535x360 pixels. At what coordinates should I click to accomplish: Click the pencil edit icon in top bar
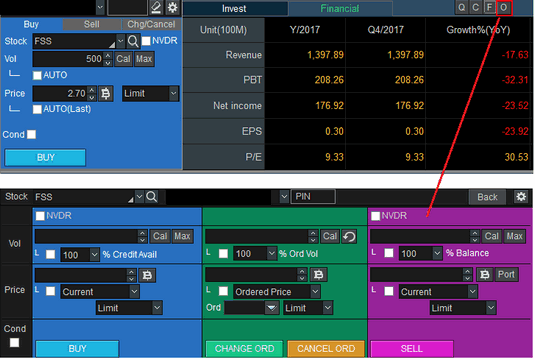coord(156,8)
